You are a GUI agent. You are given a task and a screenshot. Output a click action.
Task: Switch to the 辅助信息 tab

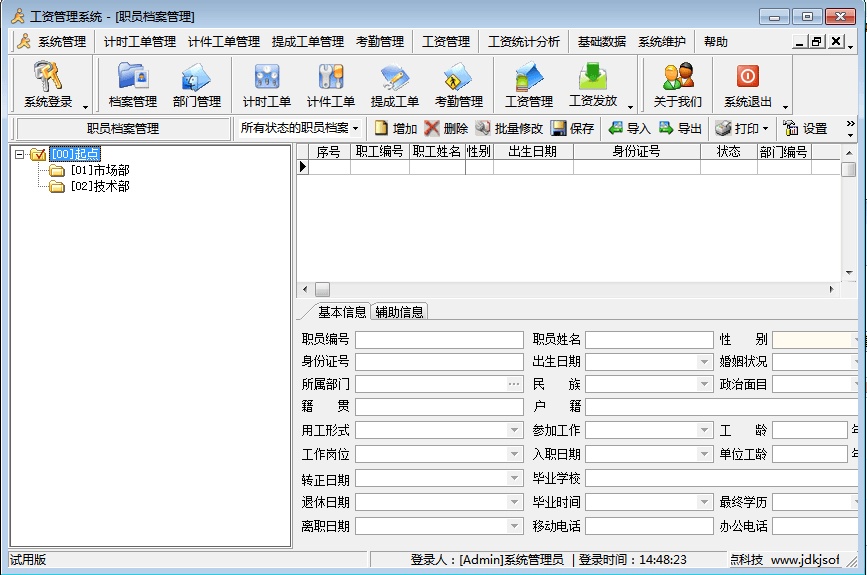pyautogui.click(x=400, y=312)
